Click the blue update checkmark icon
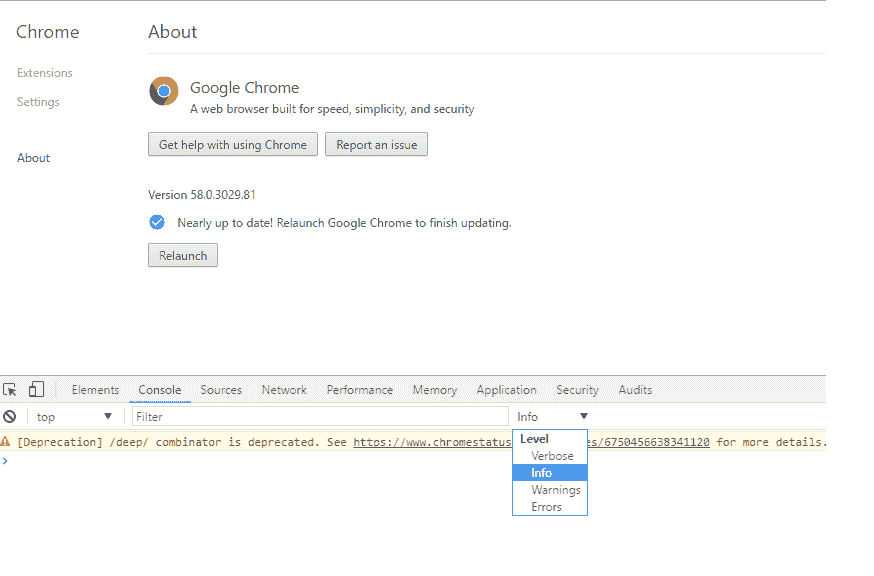Image resolution: width=874 pixels, height=576 pixels. pos(157,222)
